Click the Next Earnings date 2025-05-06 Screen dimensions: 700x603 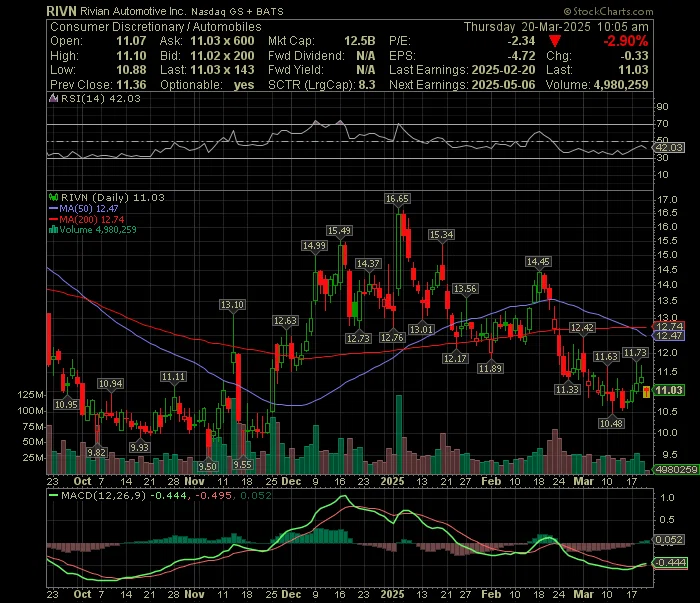click(x=503, y=85)
